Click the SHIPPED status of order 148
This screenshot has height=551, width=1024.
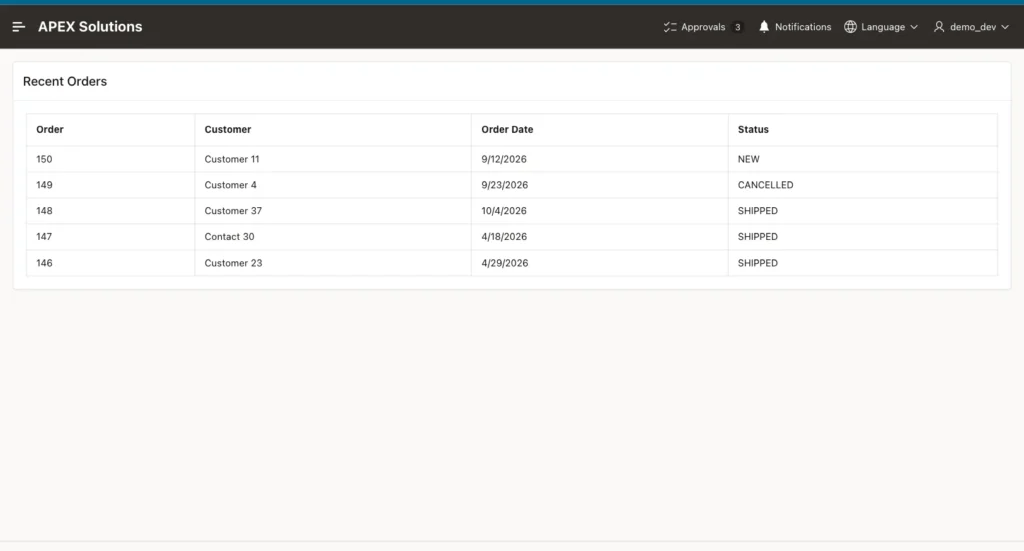pos(758,211)
